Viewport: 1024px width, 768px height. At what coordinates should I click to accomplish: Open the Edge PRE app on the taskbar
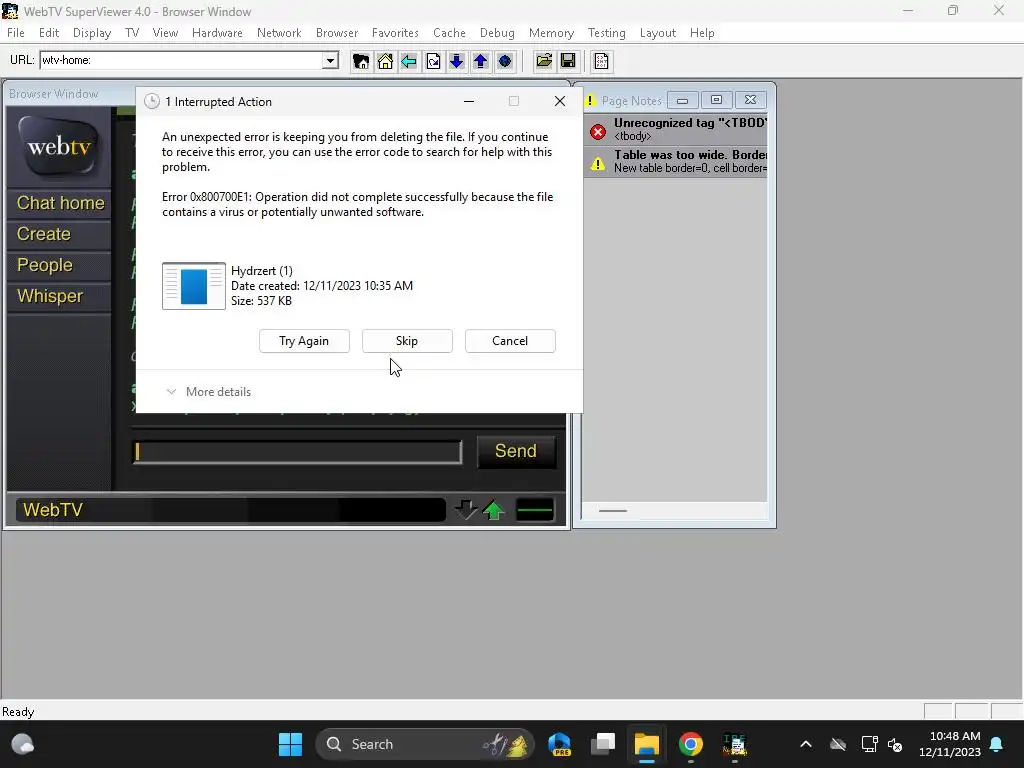pos(560,744)
